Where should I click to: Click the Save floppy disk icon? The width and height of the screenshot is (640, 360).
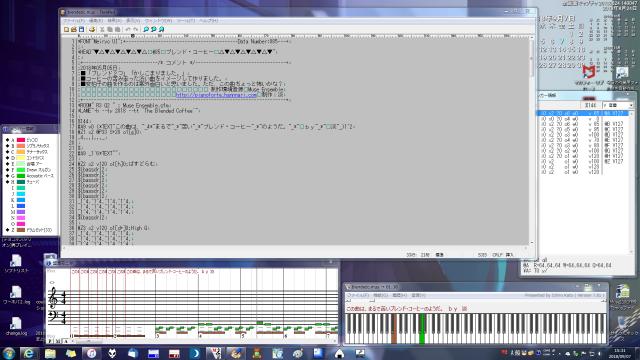(81, 29)
